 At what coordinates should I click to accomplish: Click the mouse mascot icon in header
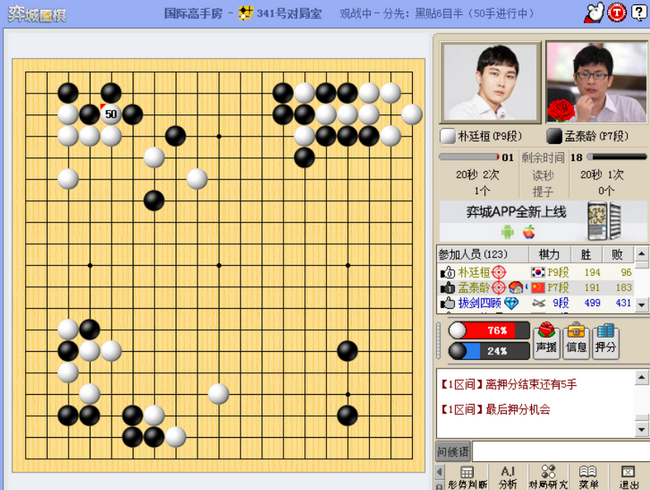594,13
